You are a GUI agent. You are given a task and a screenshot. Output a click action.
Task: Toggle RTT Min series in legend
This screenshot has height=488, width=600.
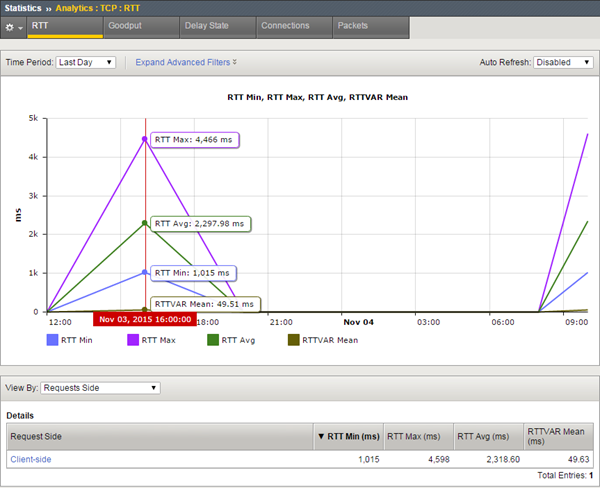coord(52,340)
